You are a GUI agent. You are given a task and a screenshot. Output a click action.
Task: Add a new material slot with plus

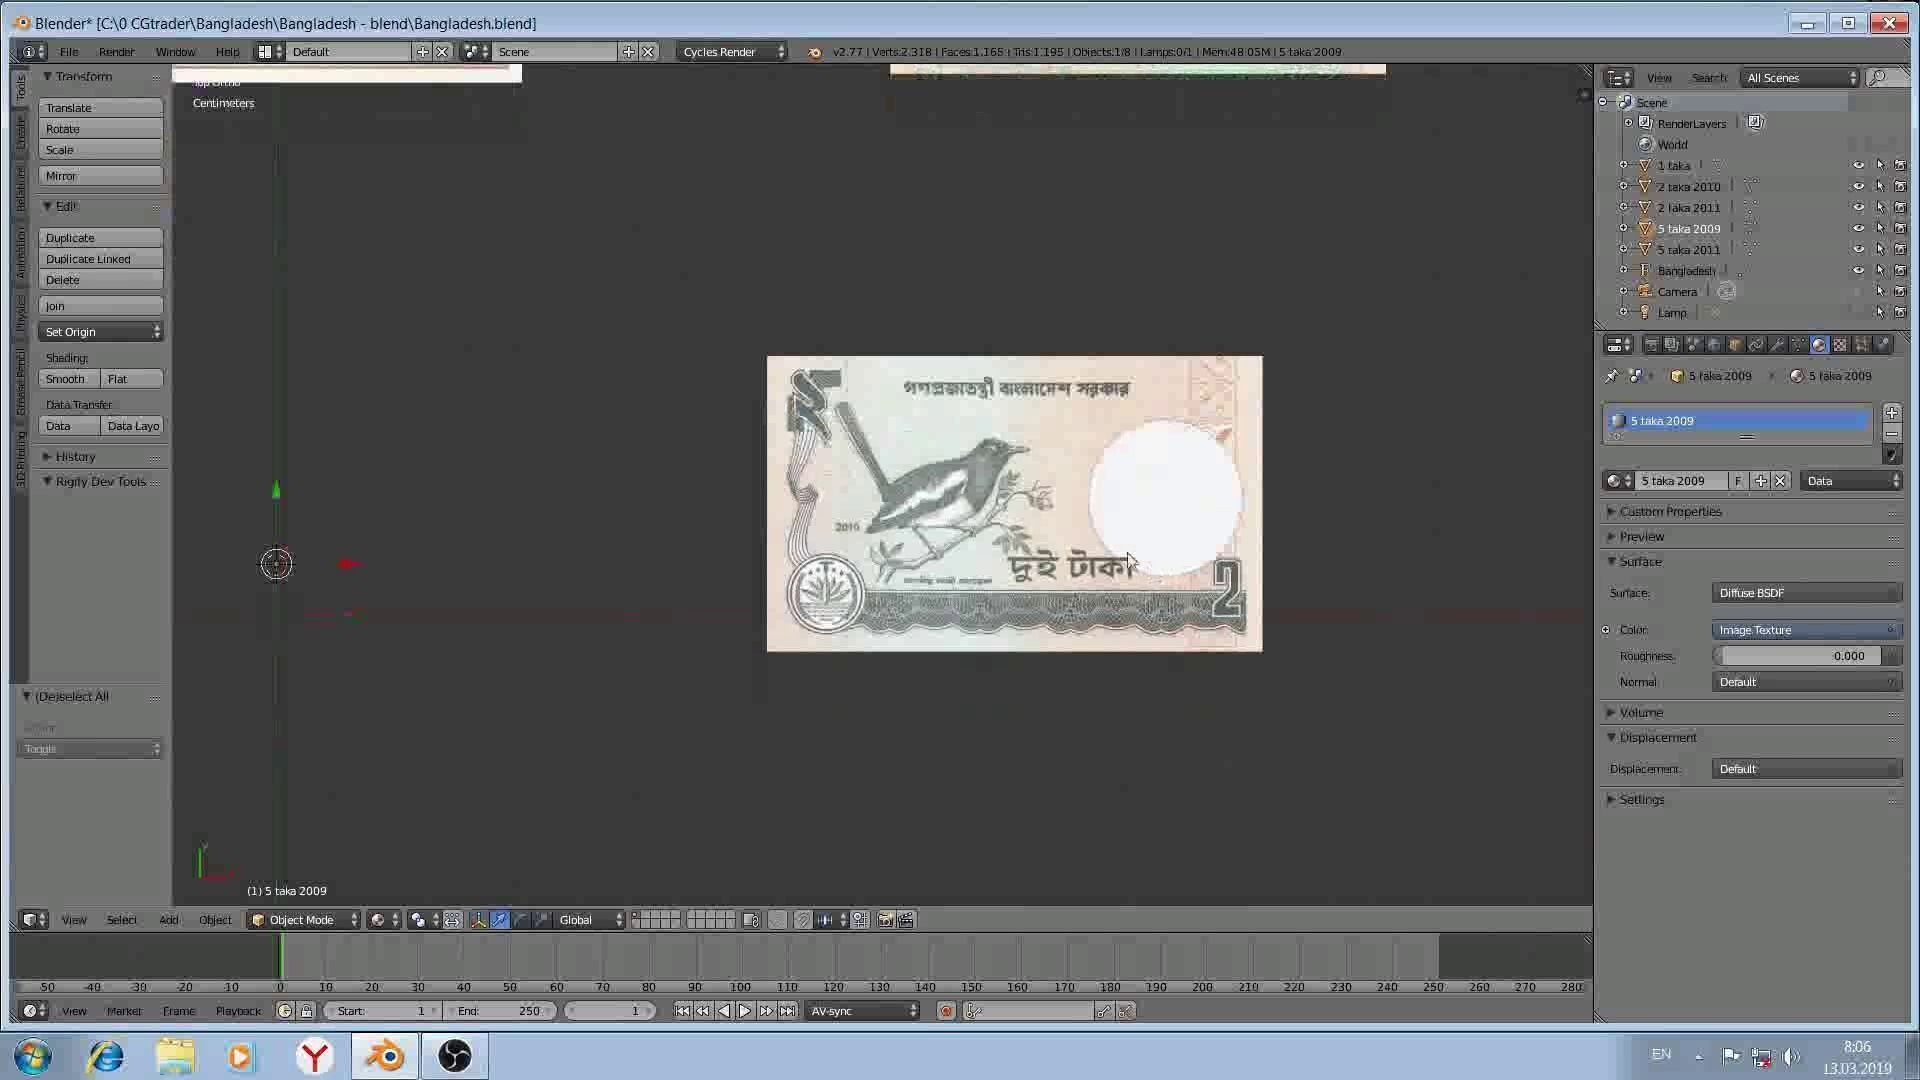pyautogui.click(x=1891, y=412)
